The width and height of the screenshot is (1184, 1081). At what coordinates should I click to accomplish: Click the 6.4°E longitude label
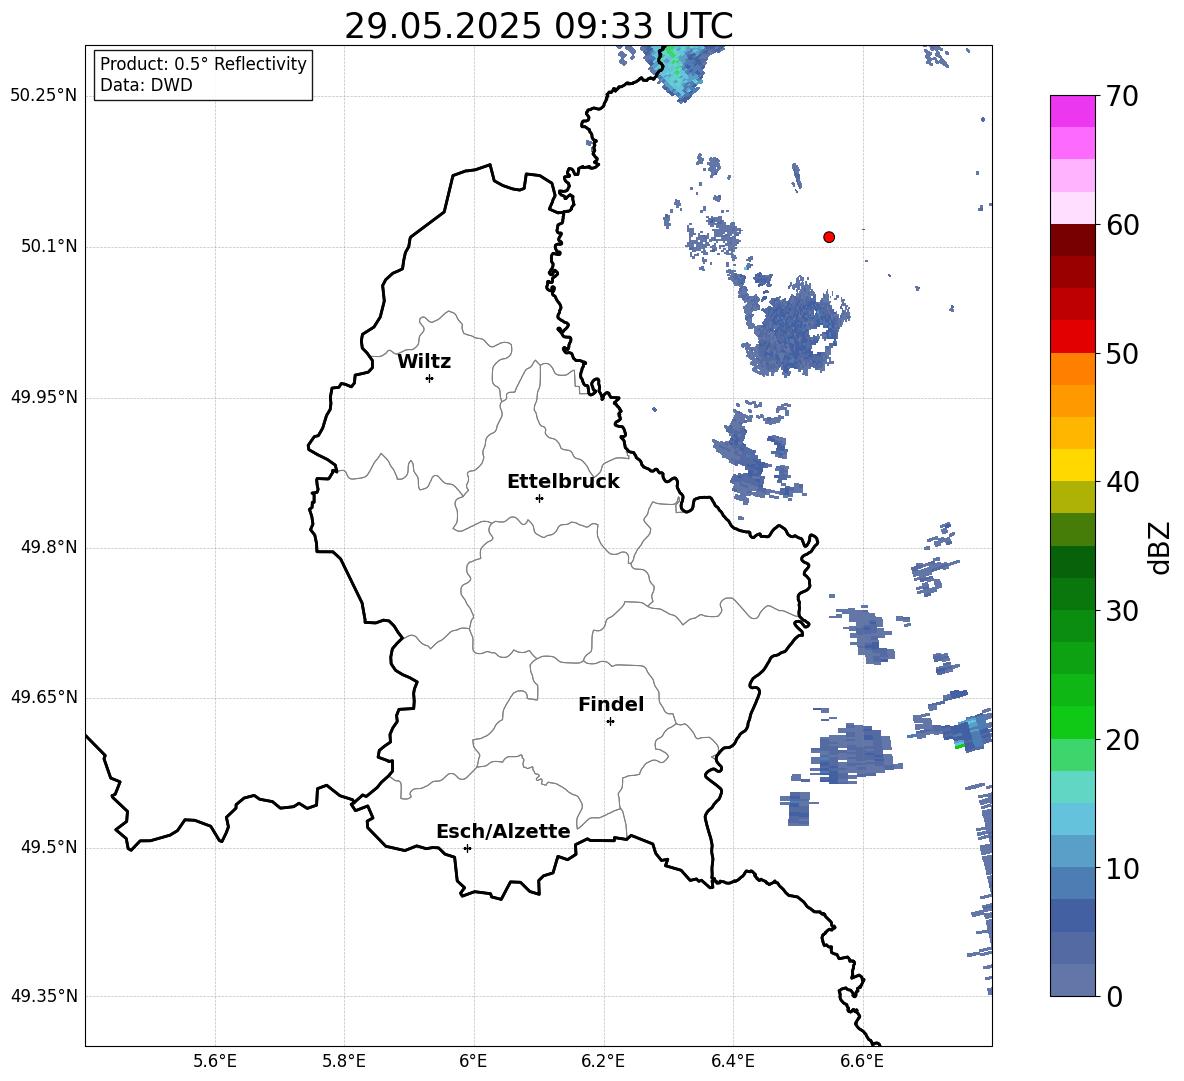tap(732, 1061)
